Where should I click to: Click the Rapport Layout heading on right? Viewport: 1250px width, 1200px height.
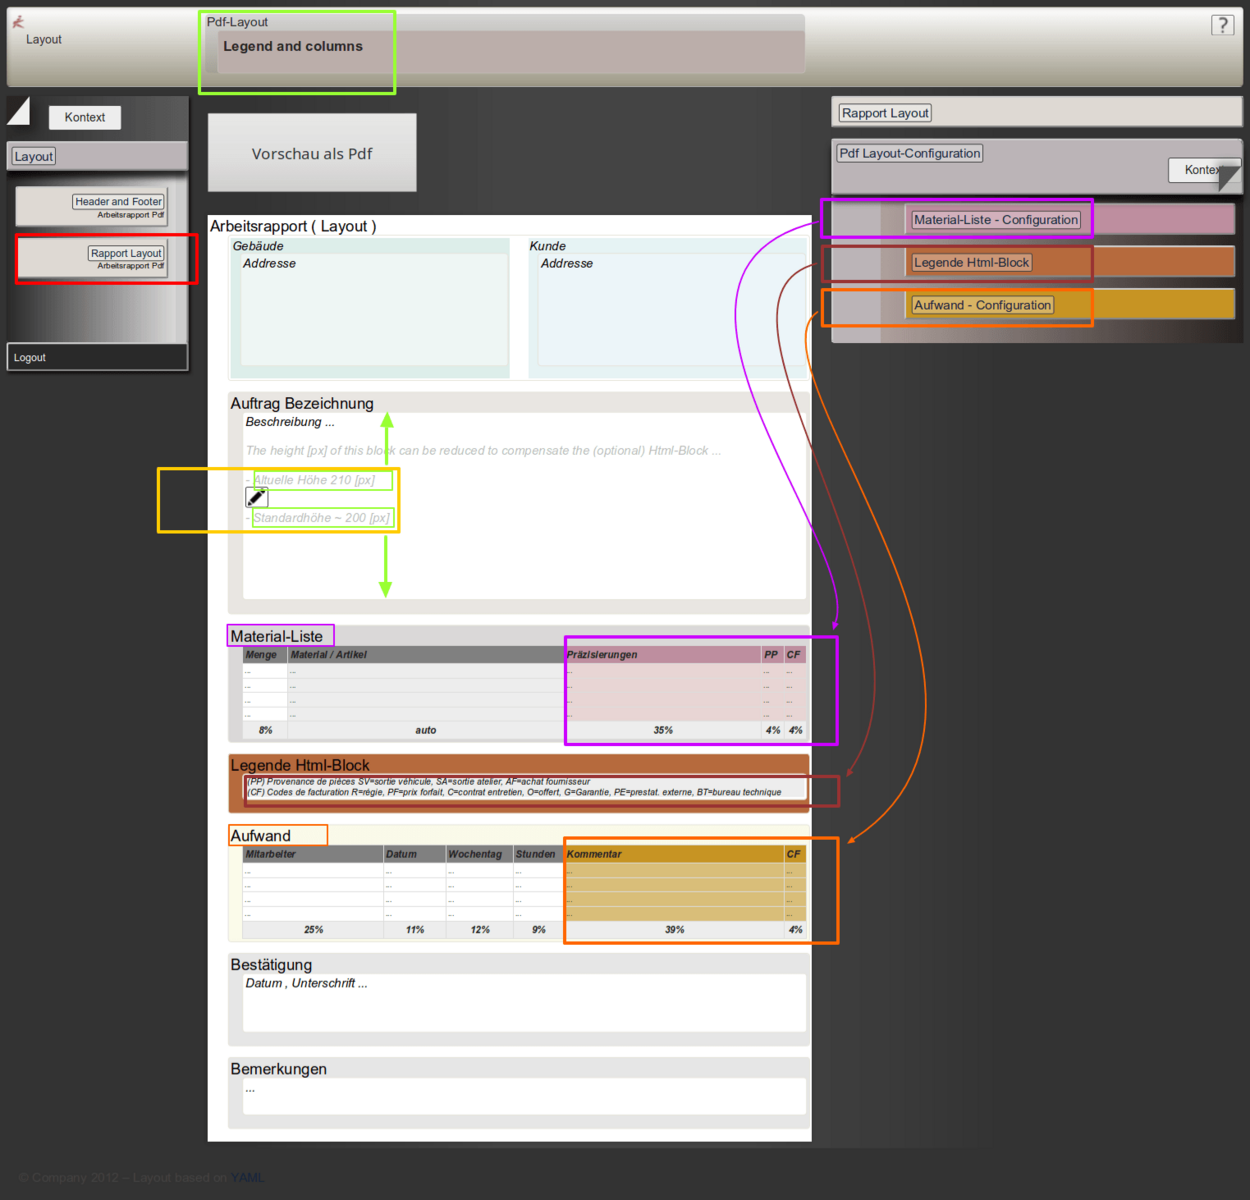coord(885,114)
